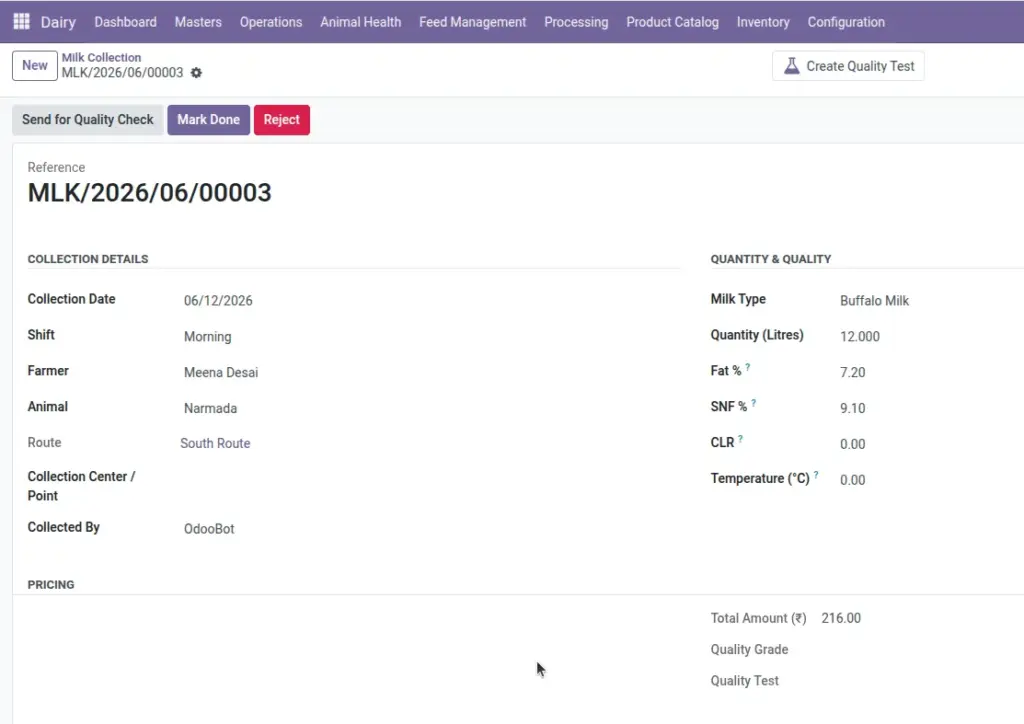Image resolution: width=1024 pixels, height=724 pixels.
Task: Open the Dashboard menu
Action: coord(125,22)
